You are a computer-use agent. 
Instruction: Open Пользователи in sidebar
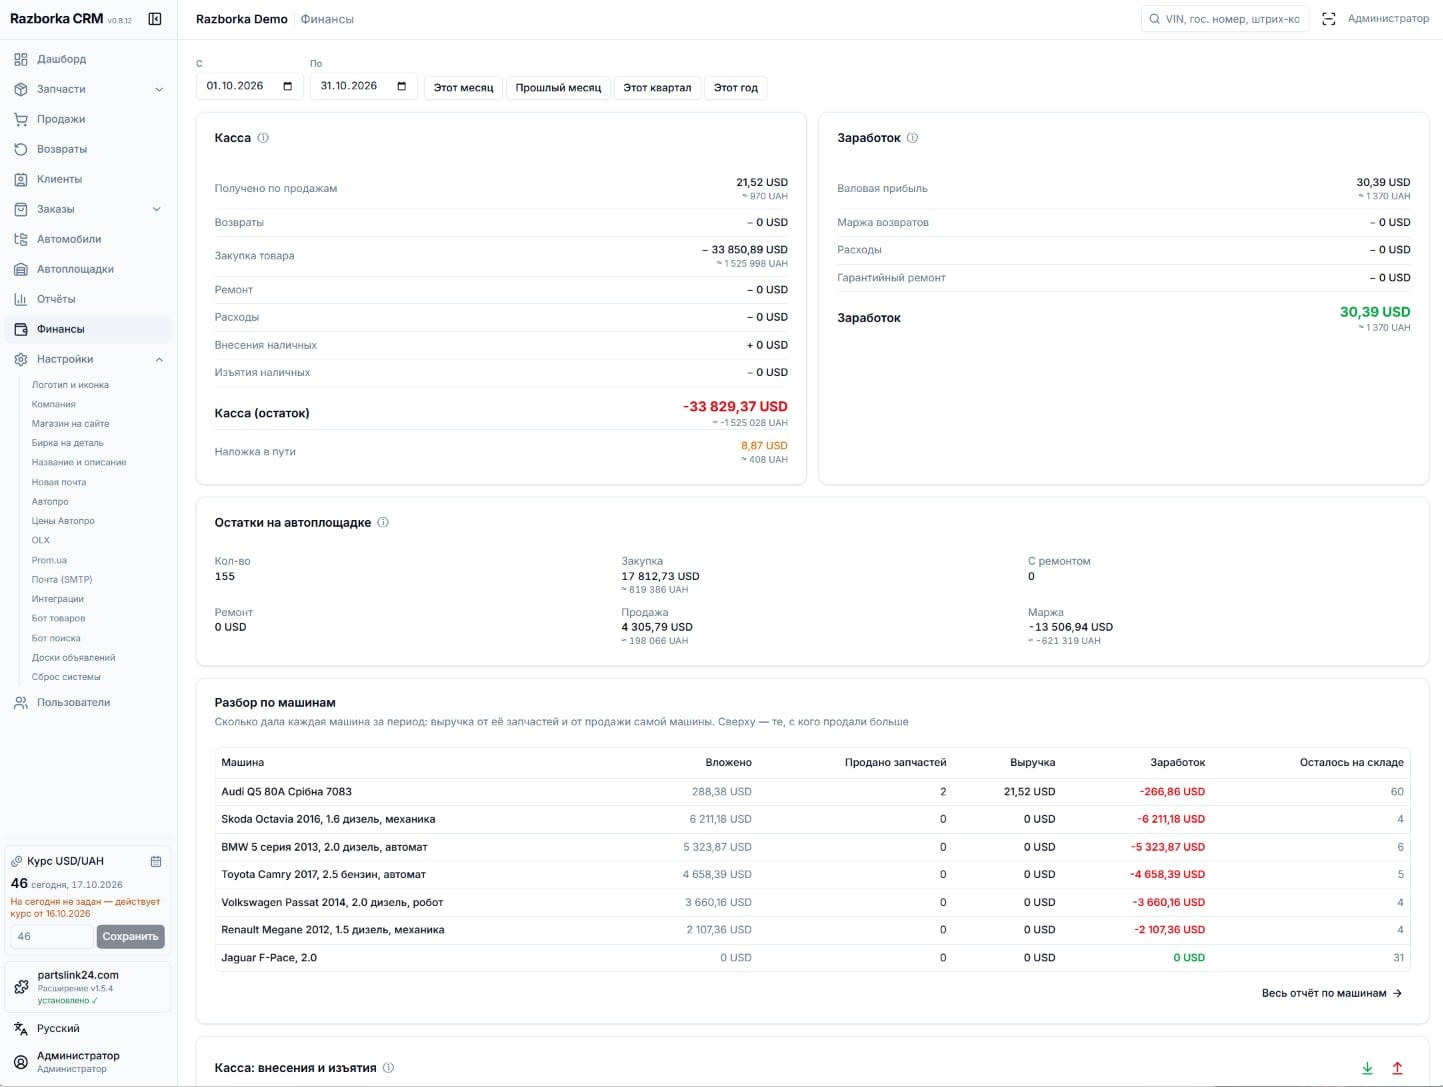pos(88,702)
